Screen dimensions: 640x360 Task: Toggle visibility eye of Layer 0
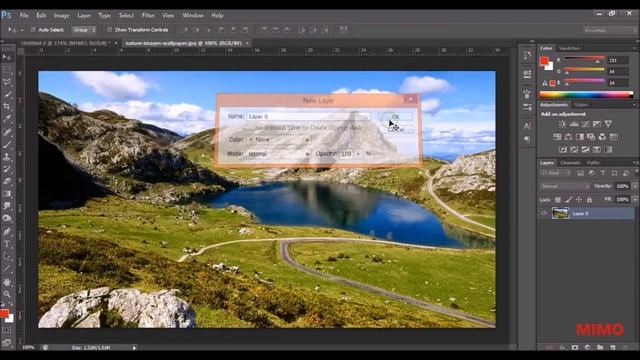tap(544, 213)
